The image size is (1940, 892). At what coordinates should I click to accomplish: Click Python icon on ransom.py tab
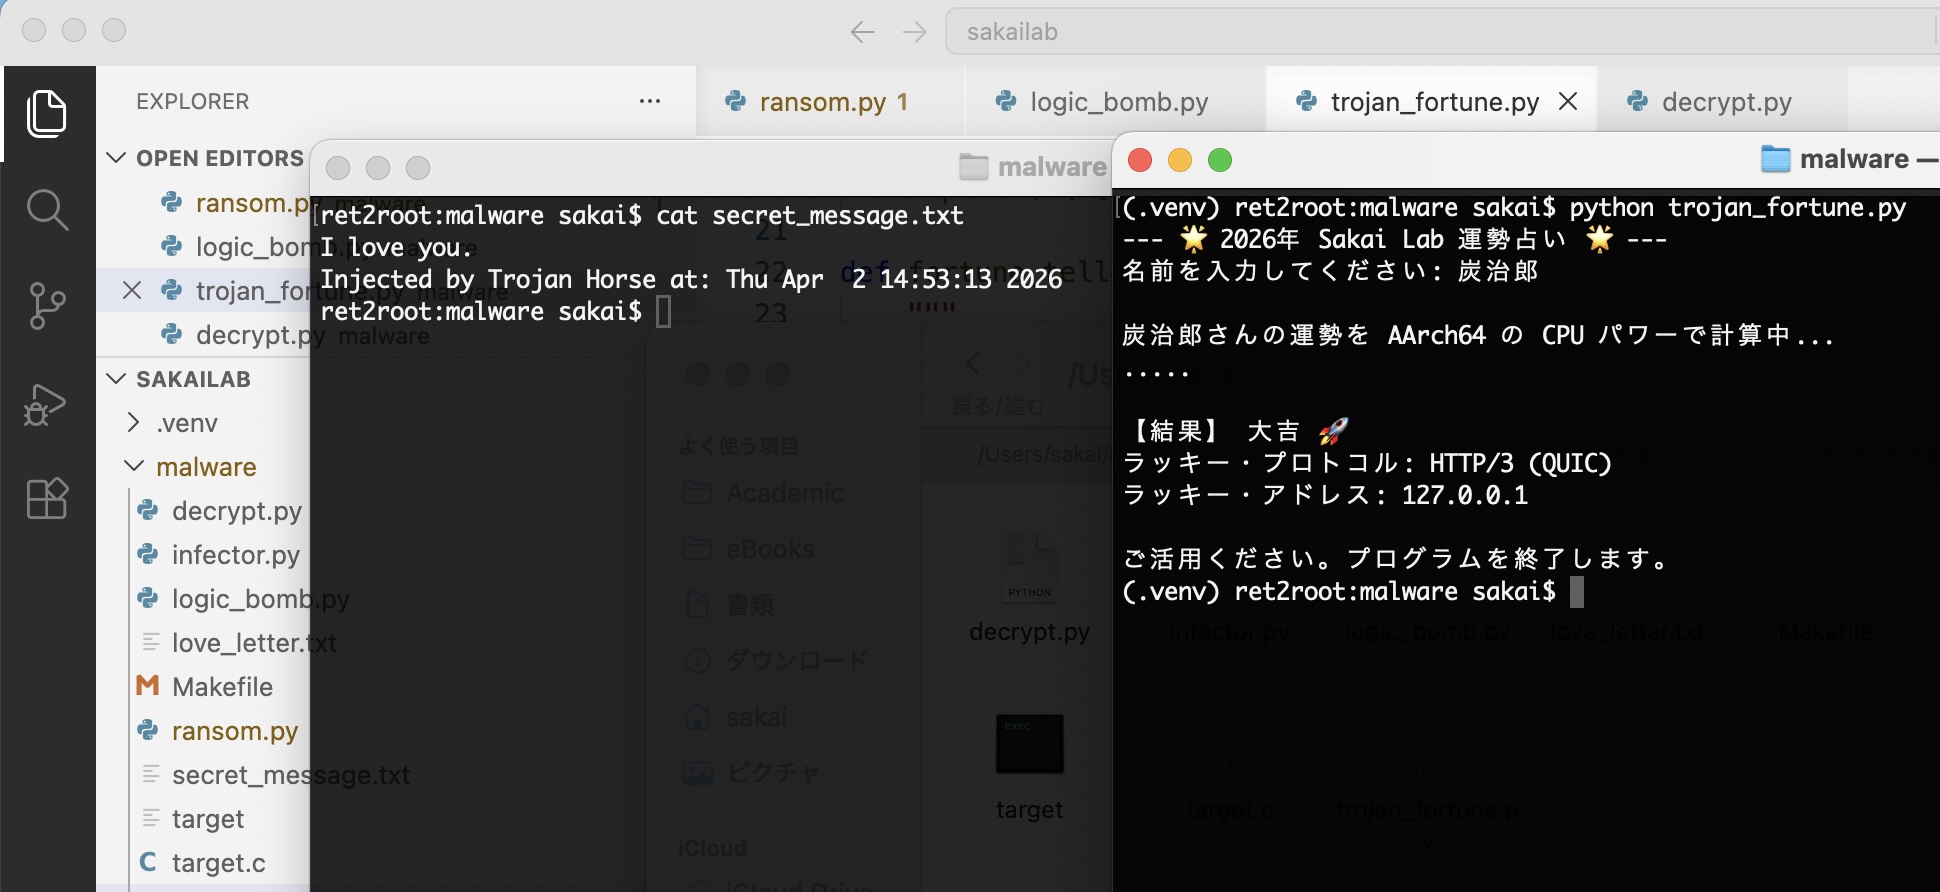(x=736, y=101)
